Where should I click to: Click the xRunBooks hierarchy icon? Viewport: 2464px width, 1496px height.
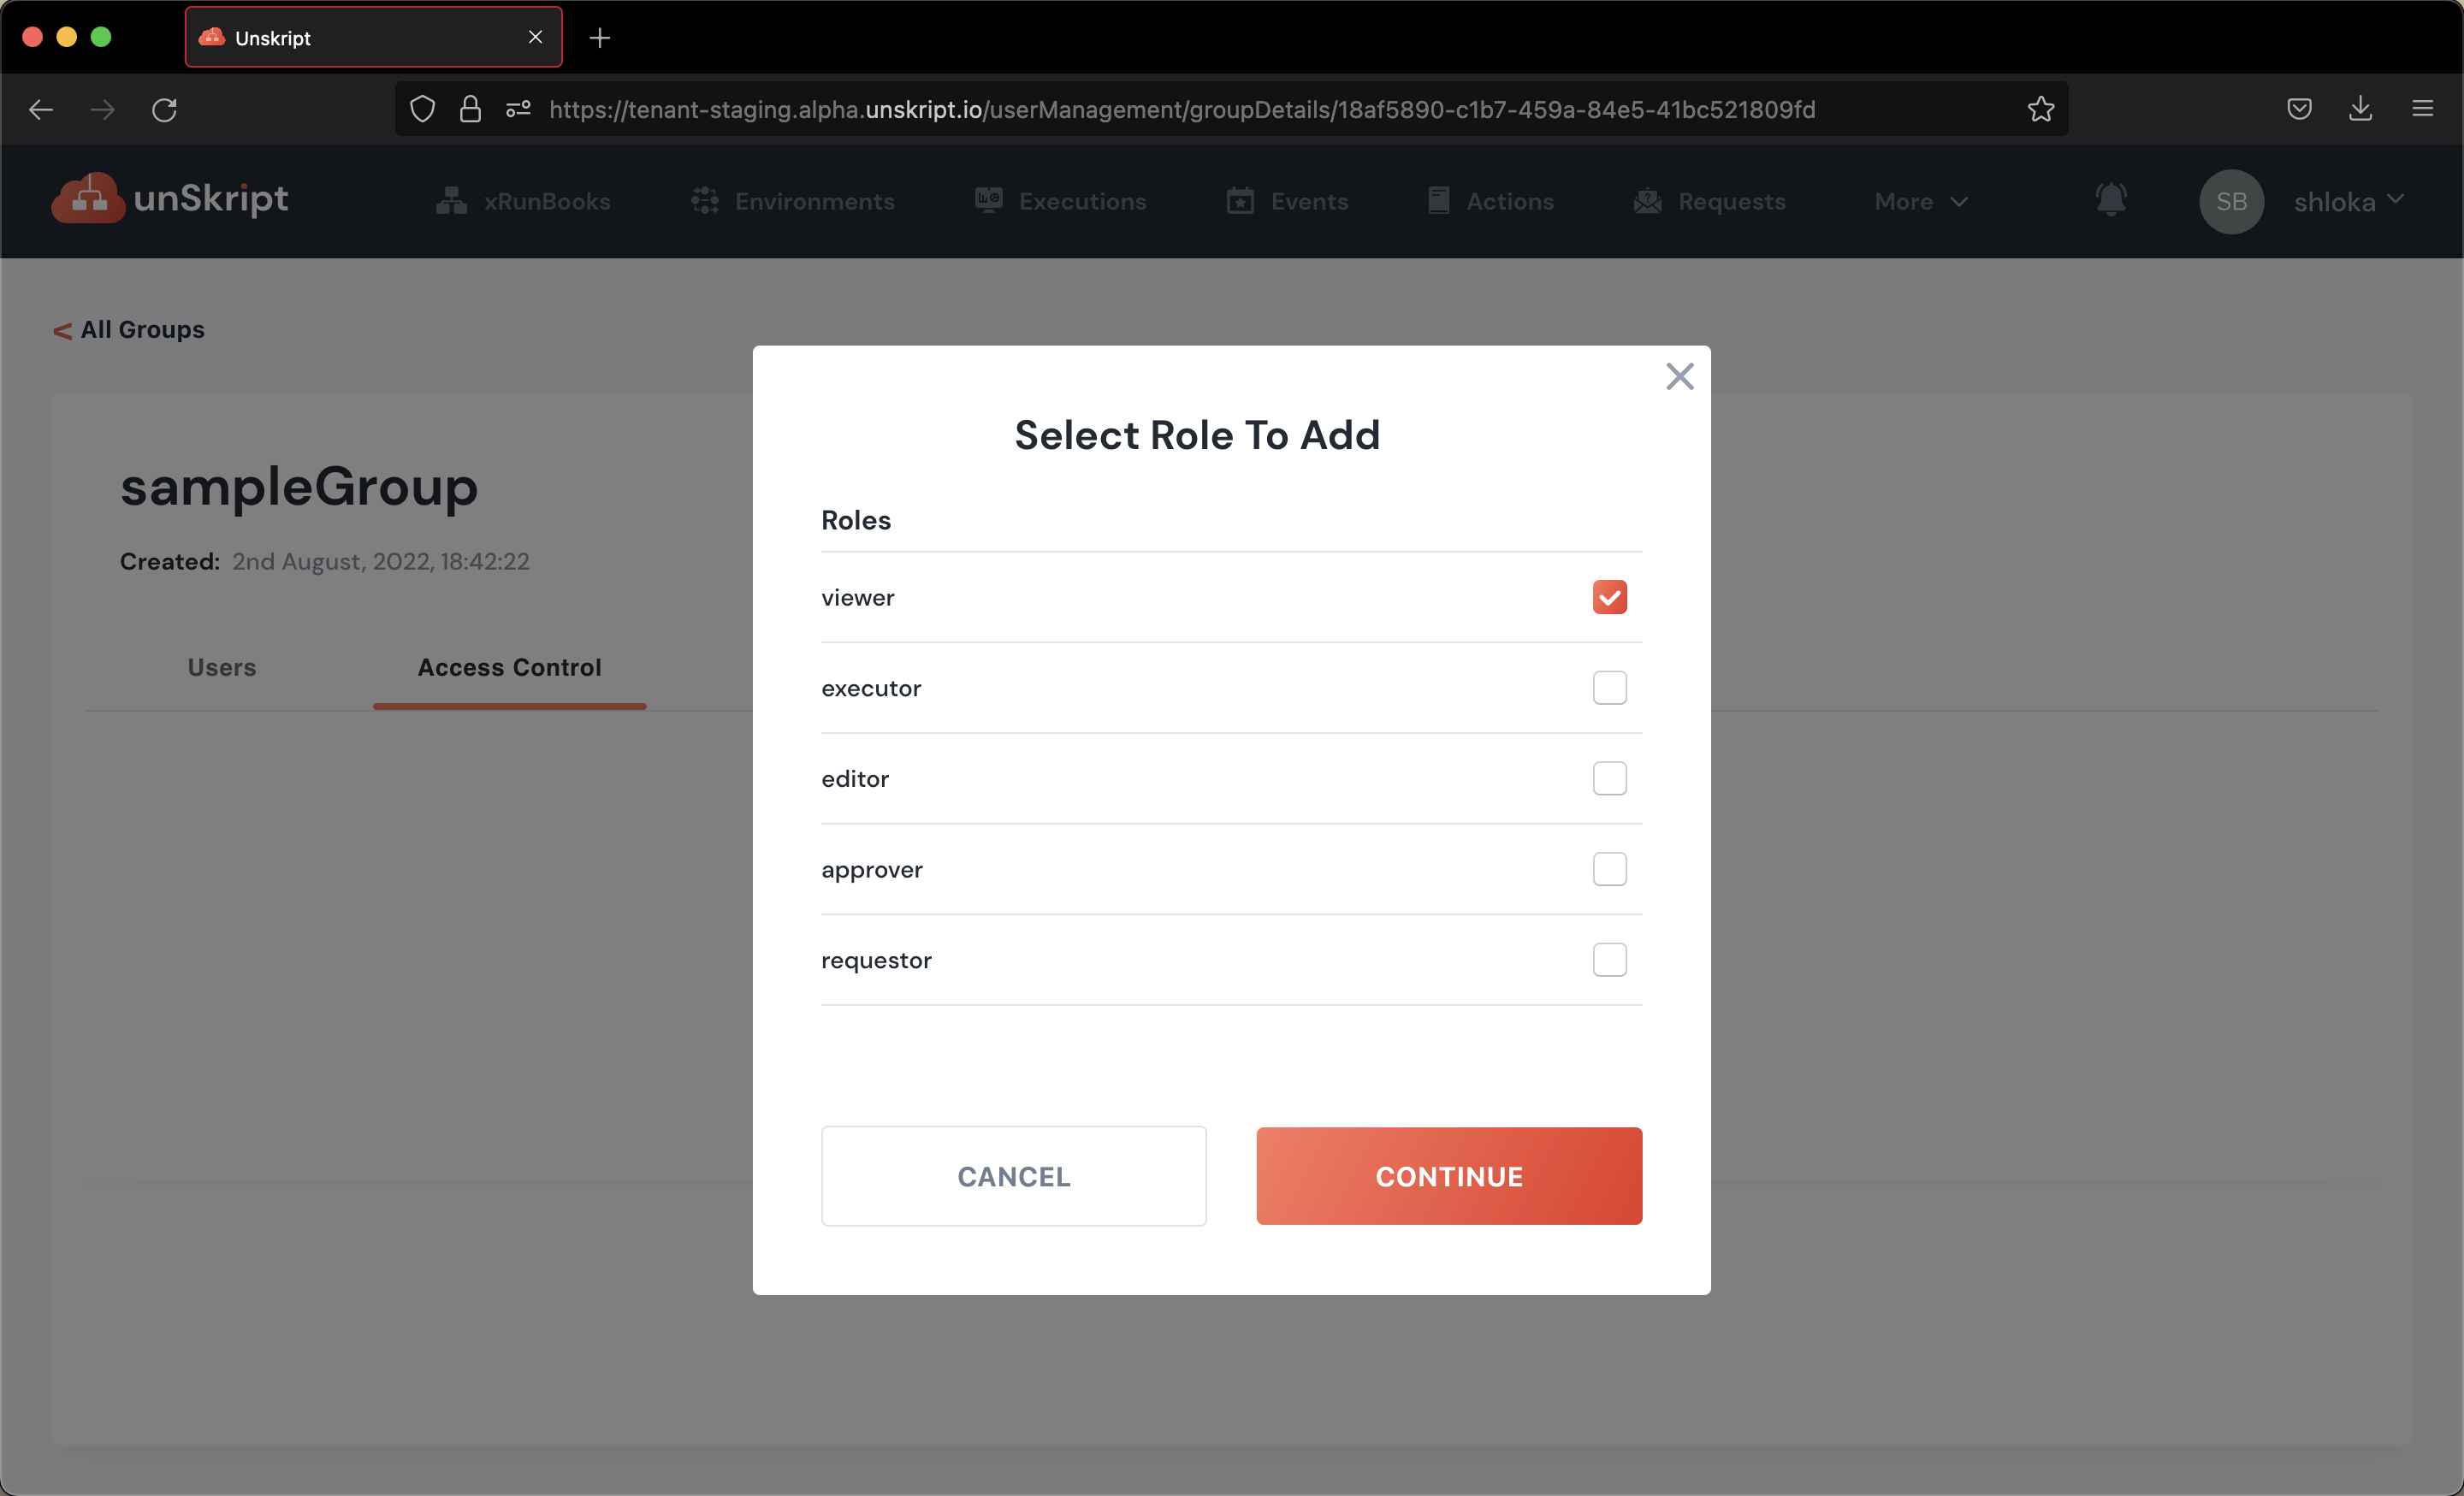451,201
